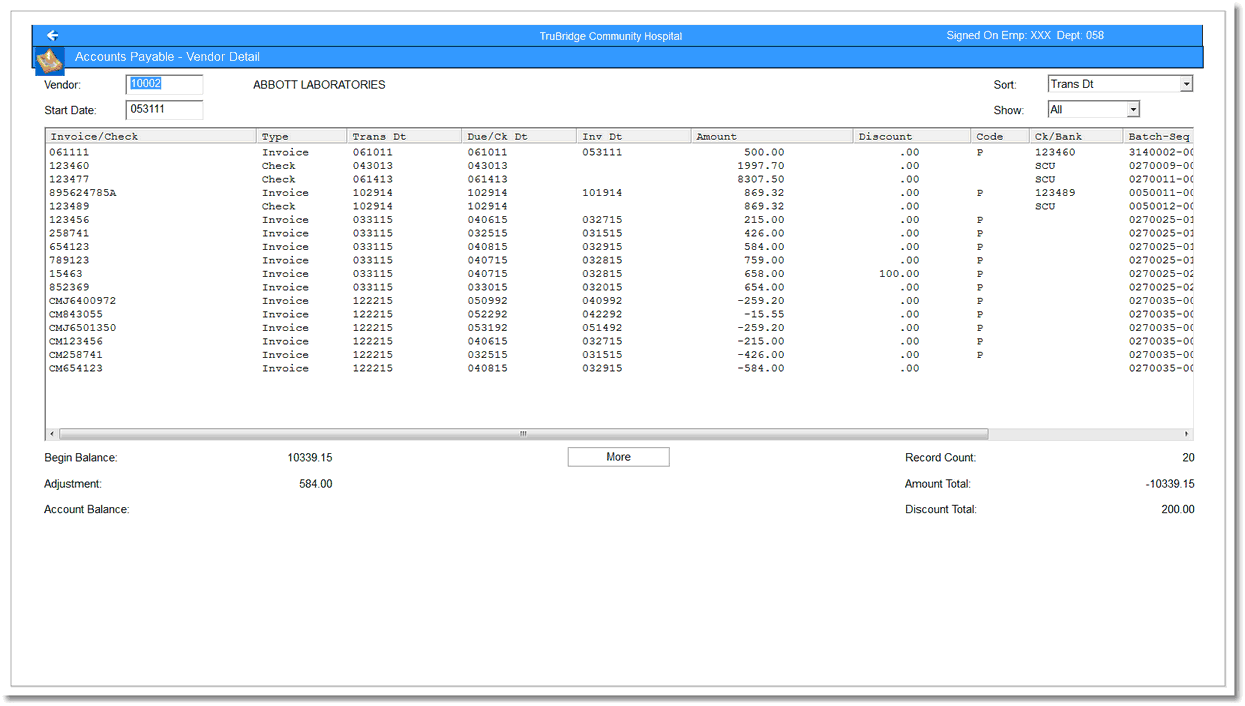
Task: Select credit memo row CMJ6400972
Action: click(620, 301)
